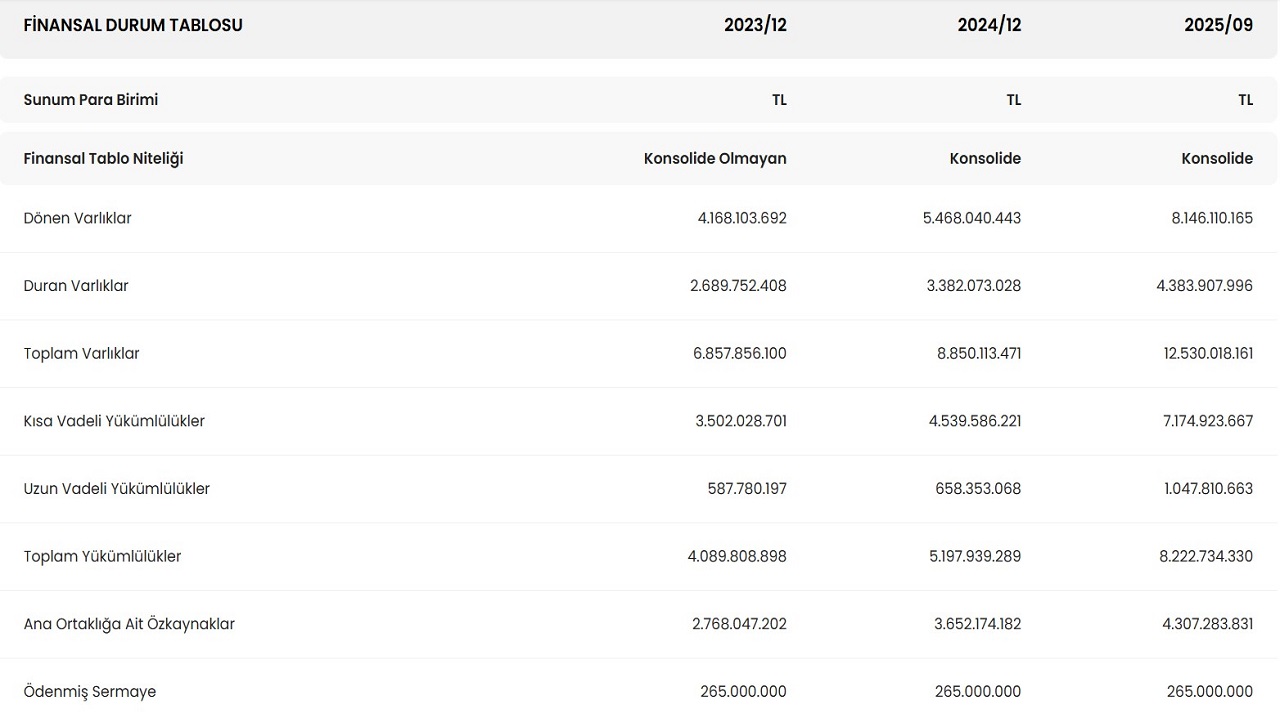This screenshot has width=1280, height=720.
Task: Click the Kısa Vadeli Yükümlülükler label
Action: pos(114,421)
